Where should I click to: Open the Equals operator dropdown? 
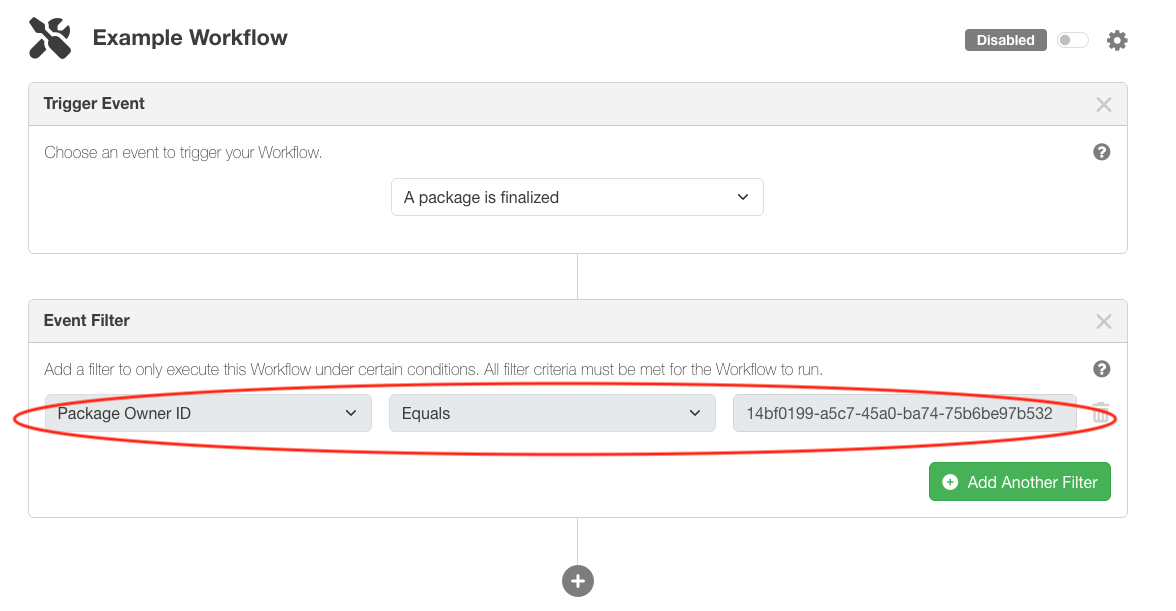[552, 413]
